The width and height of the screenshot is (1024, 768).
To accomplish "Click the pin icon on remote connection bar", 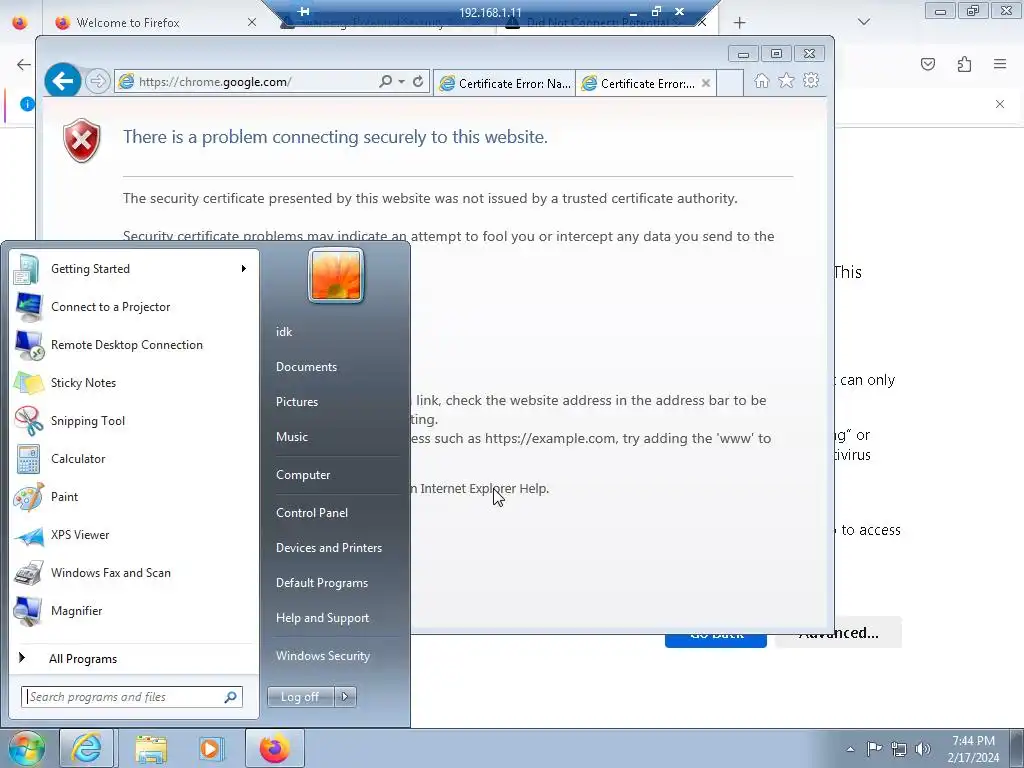I will pos(303,12).
